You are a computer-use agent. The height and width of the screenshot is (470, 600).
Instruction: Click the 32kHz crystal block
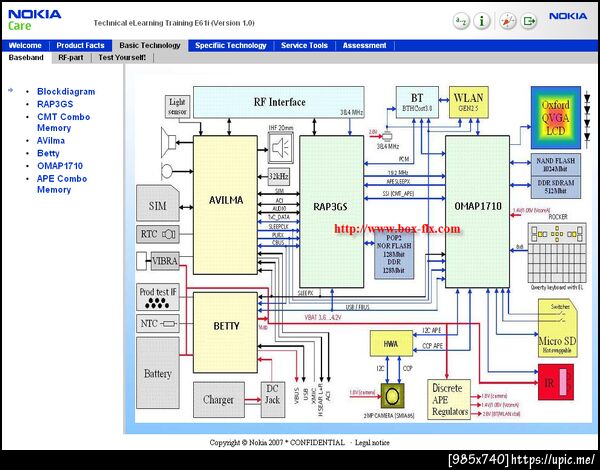[279, 177]
